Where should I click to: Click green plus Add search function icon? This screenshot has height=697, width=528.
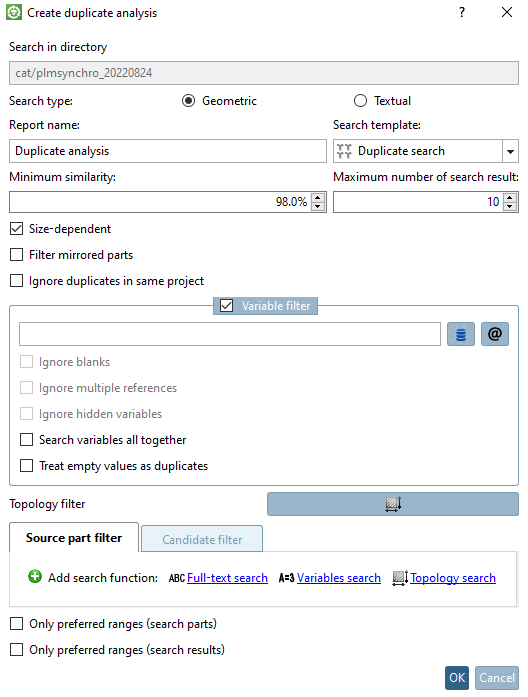35,577
